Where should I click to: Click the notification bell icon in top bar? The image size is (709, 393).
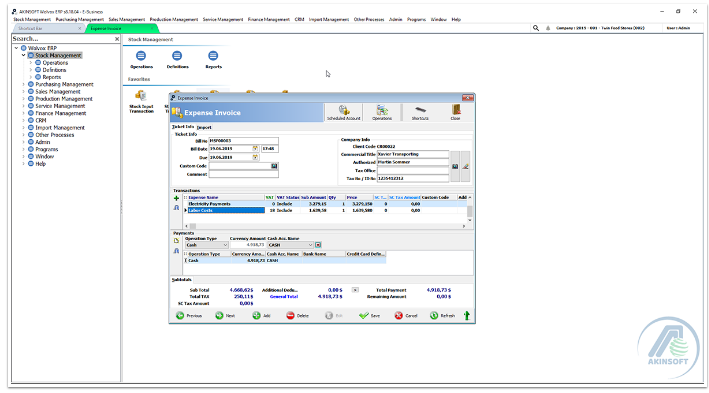(548, 28)
